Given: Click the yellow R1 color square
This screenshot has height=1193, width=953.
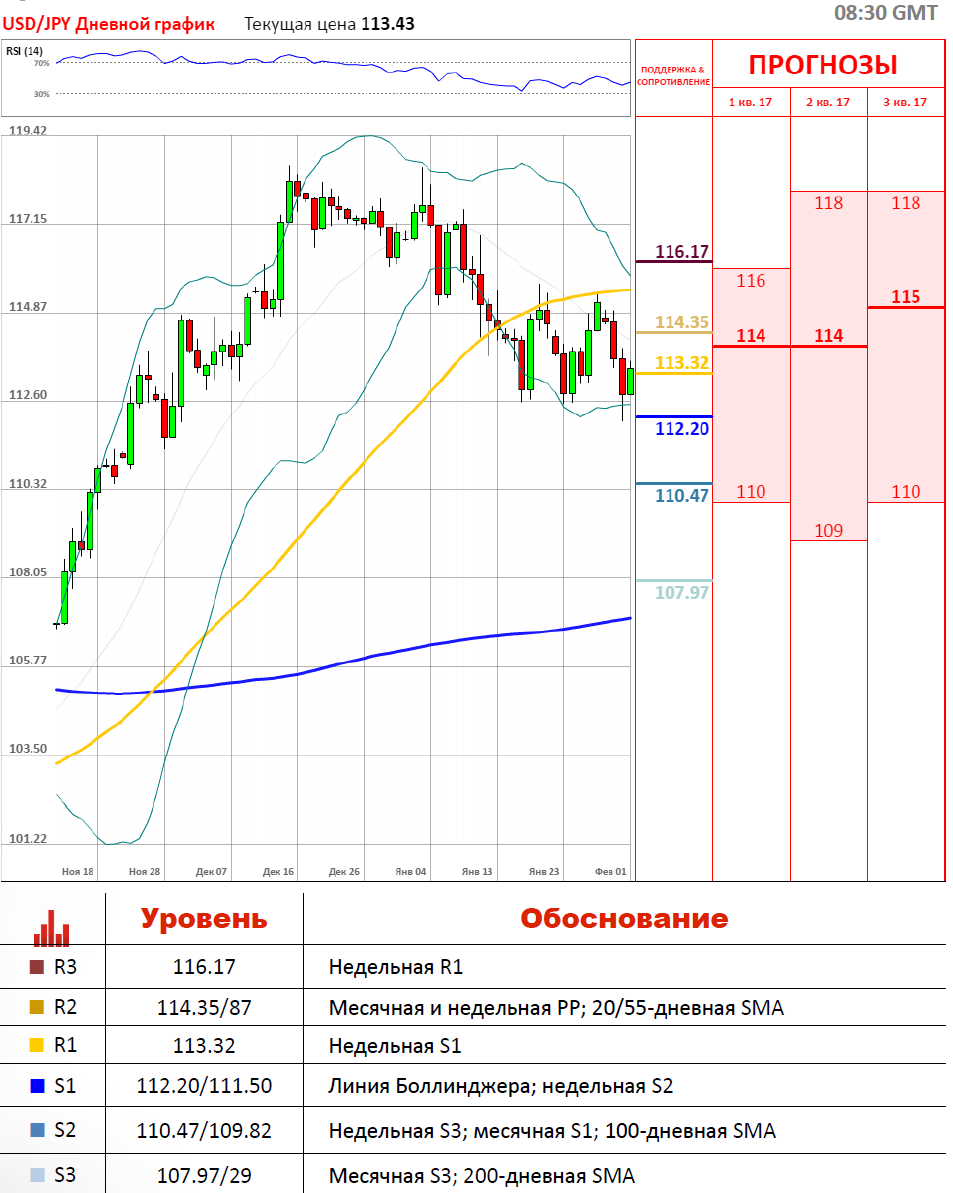Looking at the screenshot, I should click(37, 1045).
